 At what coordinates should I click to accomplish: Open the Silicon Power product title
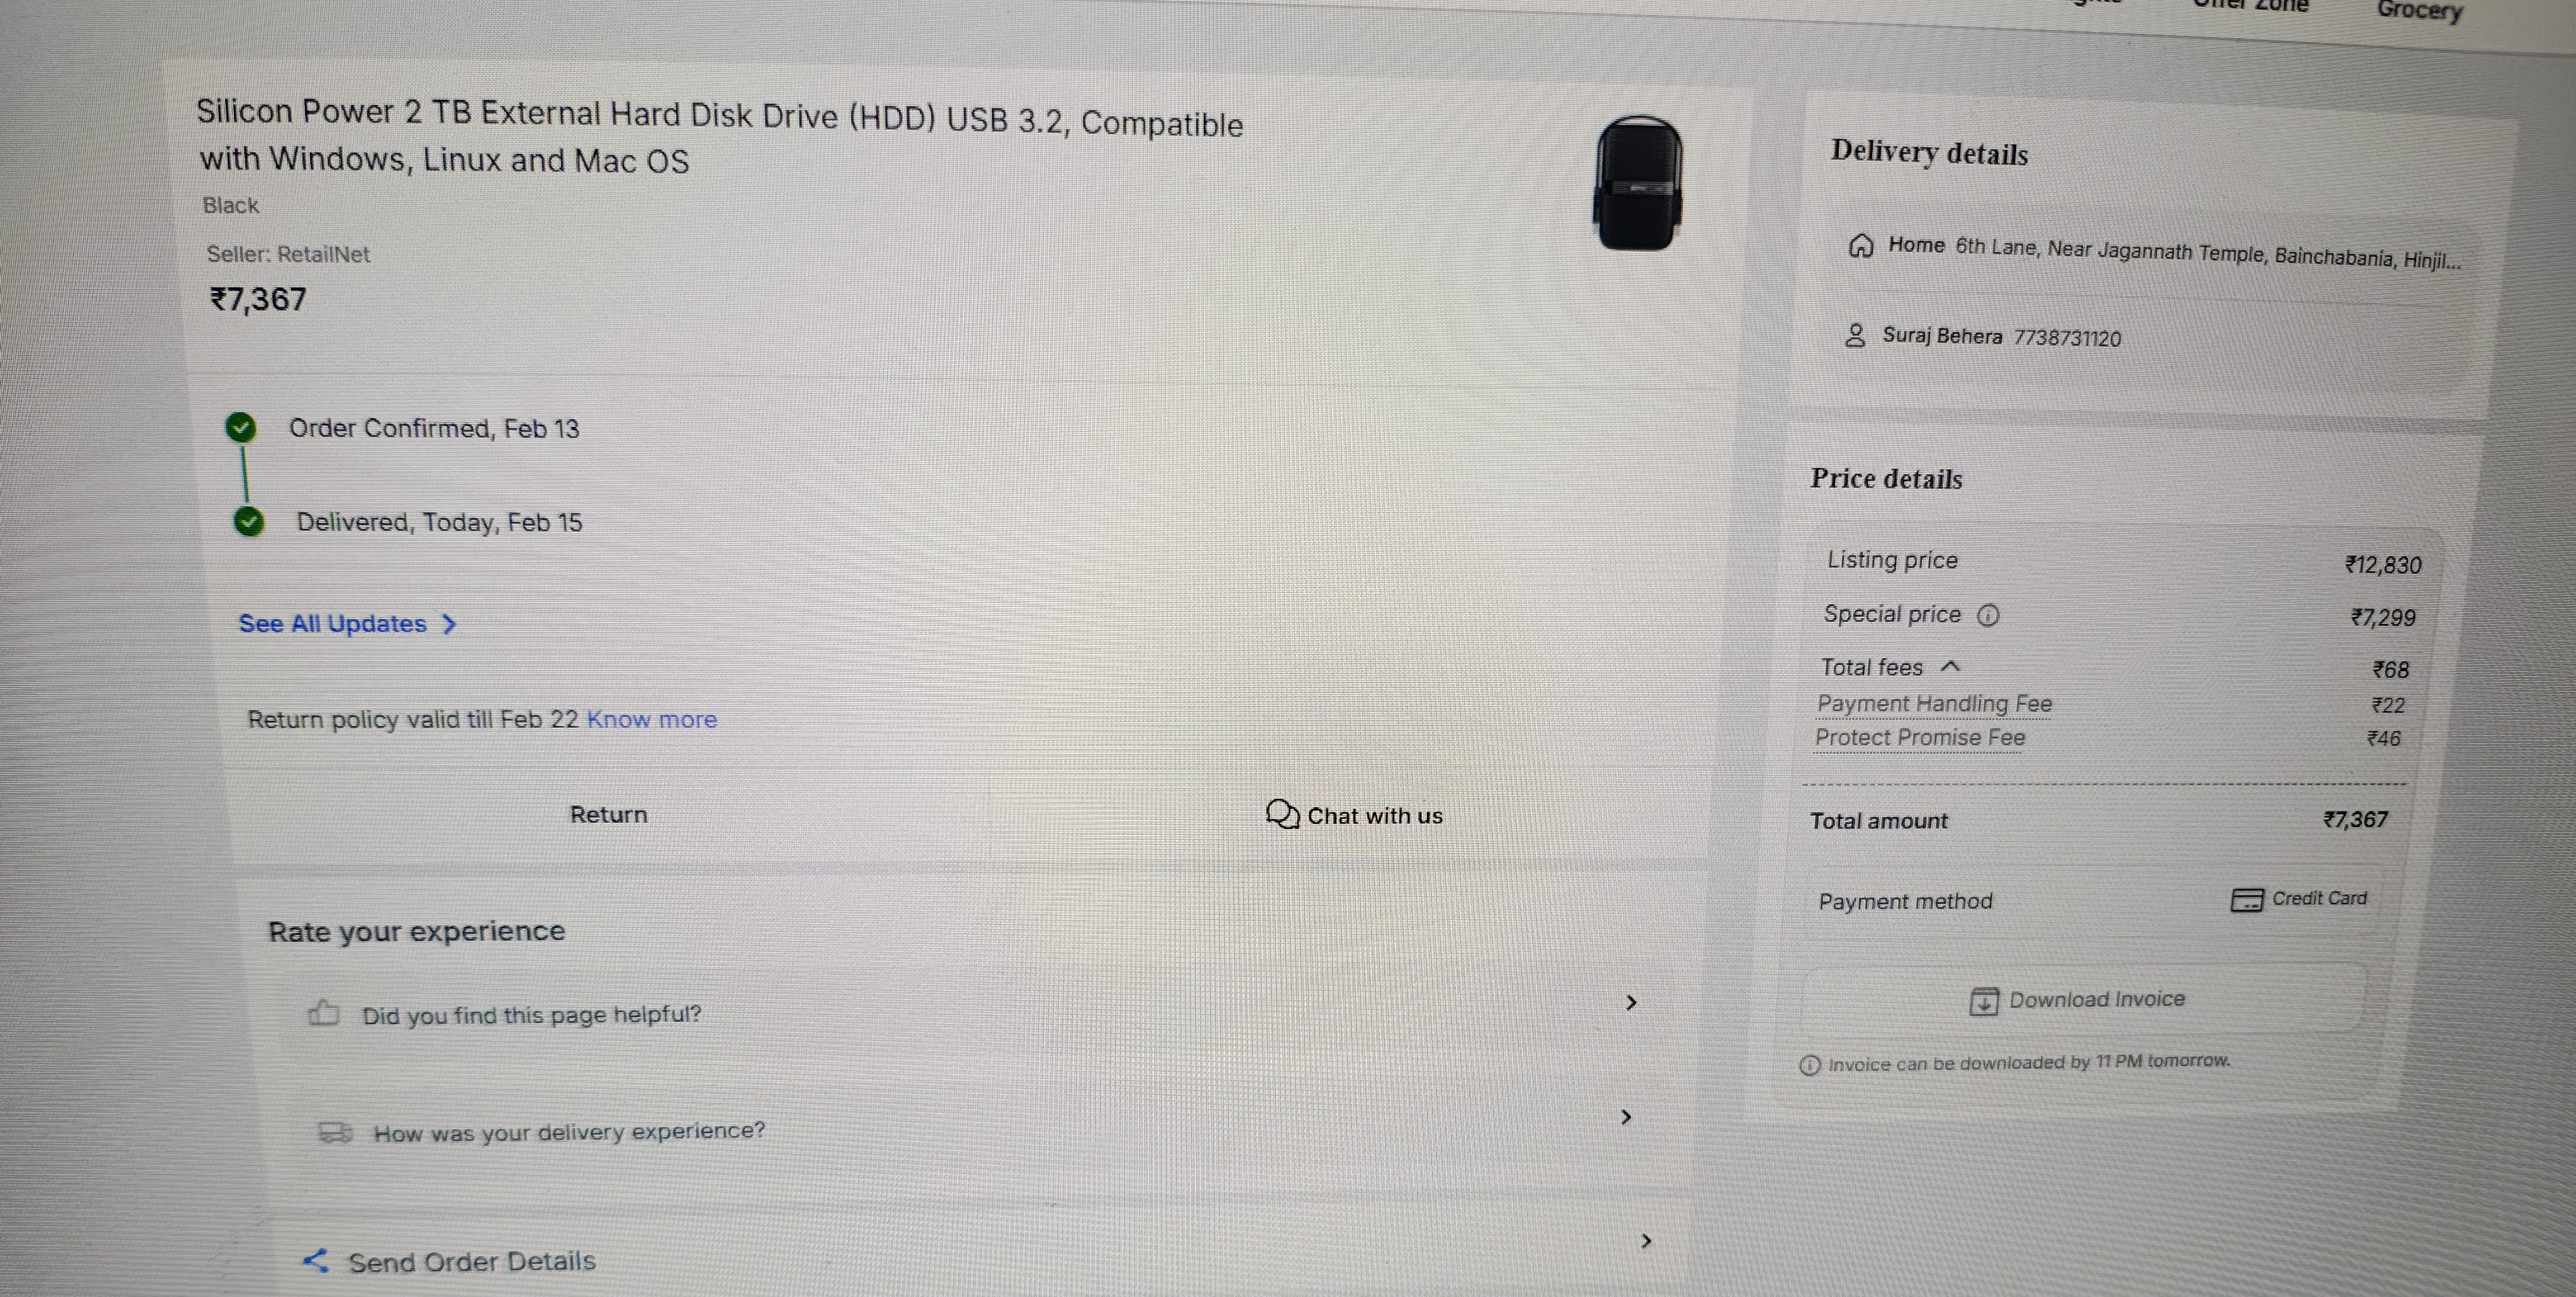click(x=719, y=136)
